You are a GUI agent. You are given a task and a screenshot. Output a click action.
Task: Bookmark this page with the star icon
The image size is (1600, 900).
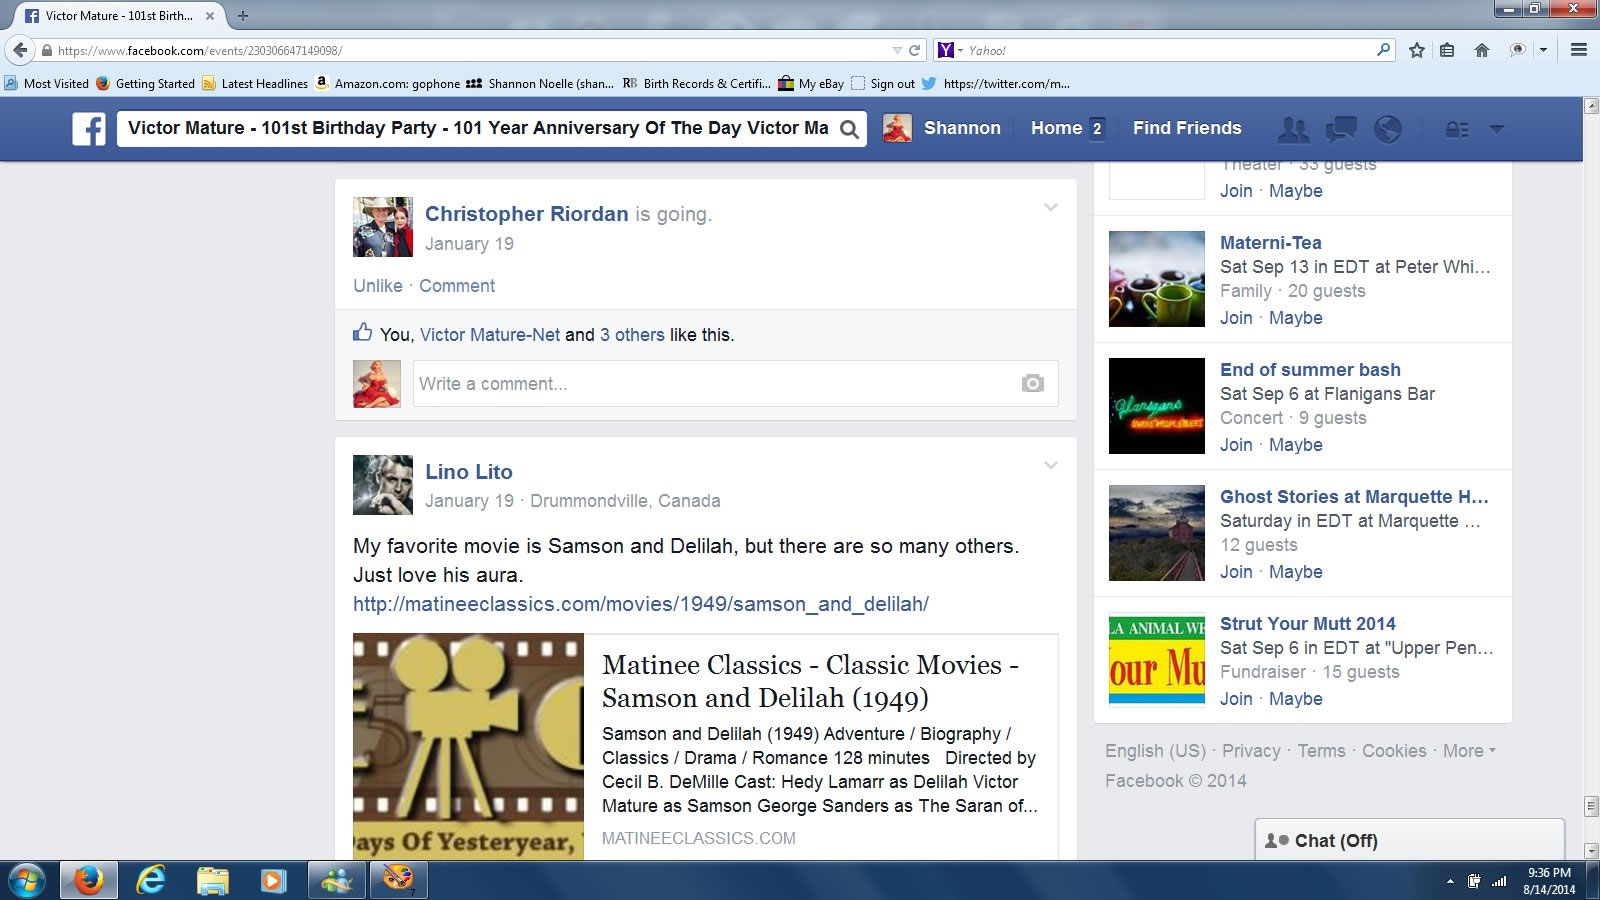pos(1417,50)
